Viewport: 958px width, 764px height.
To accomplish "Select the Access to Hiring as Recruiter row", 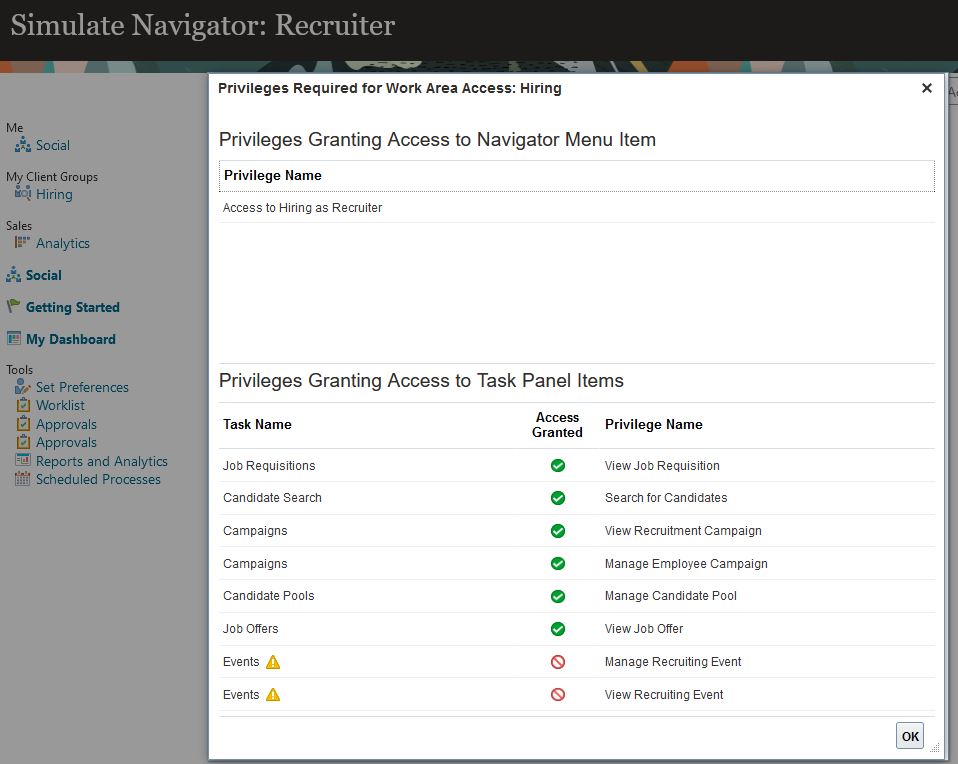I will tap(577, 208).
